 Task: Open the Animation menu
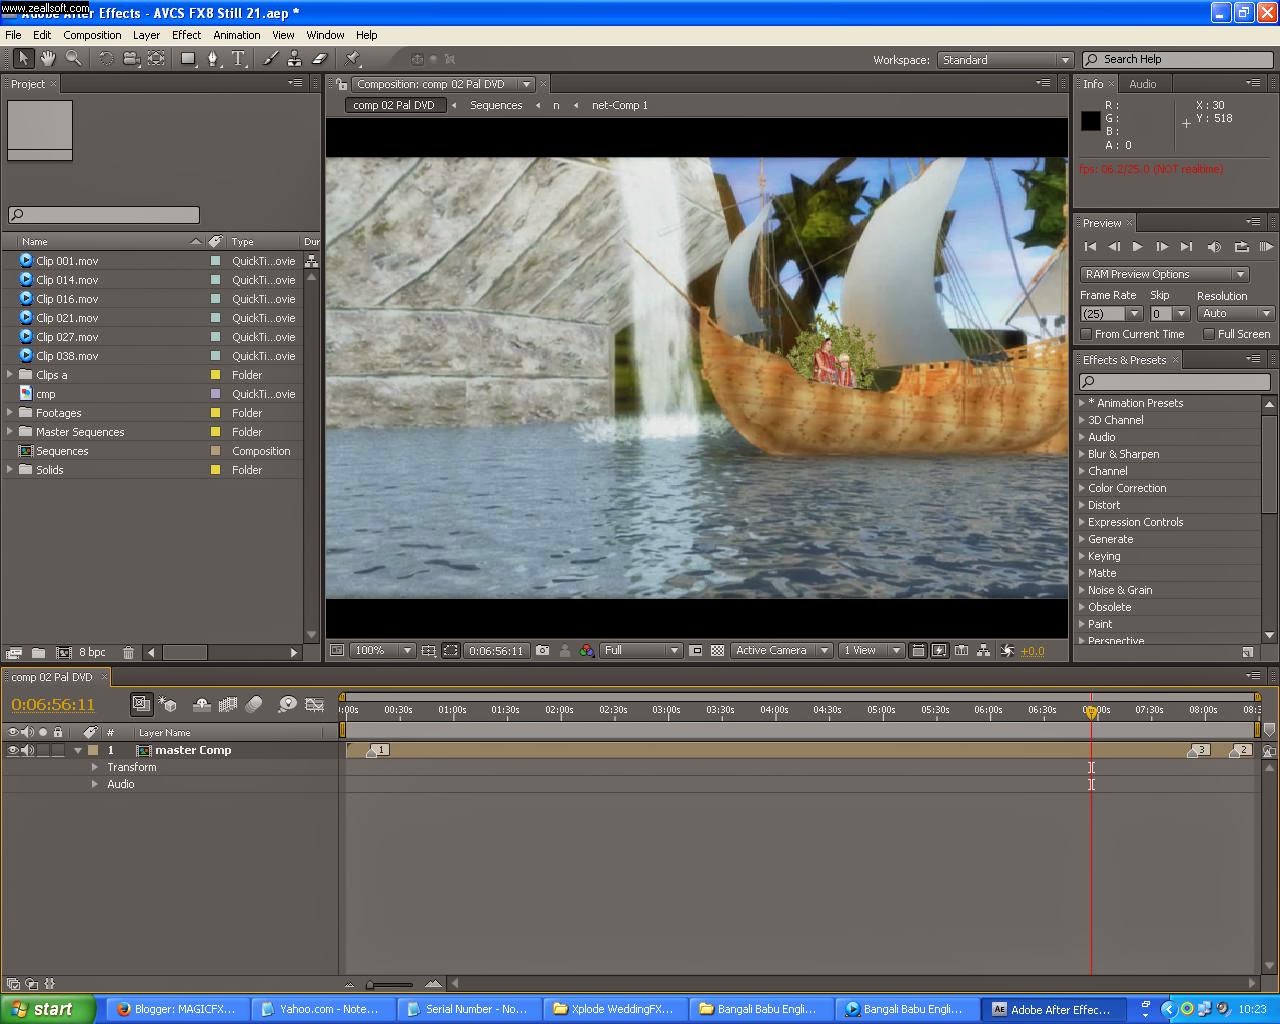click(236, 35)
